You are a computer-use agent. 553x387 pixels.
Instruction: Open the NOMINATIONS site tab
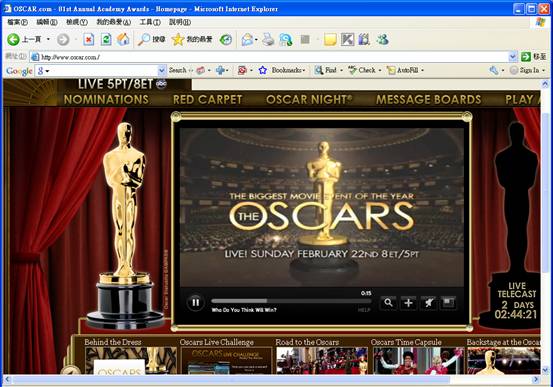click(x=106, y=99)
